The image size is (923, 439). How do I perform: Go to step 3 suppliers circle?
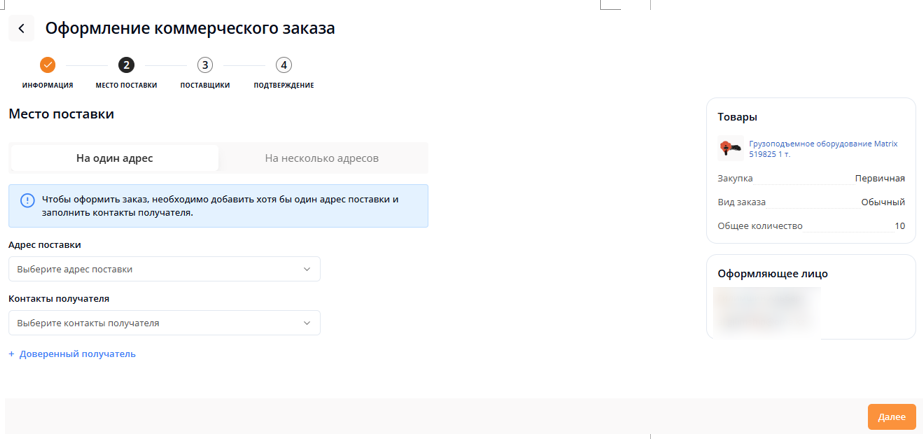[205, 65]
